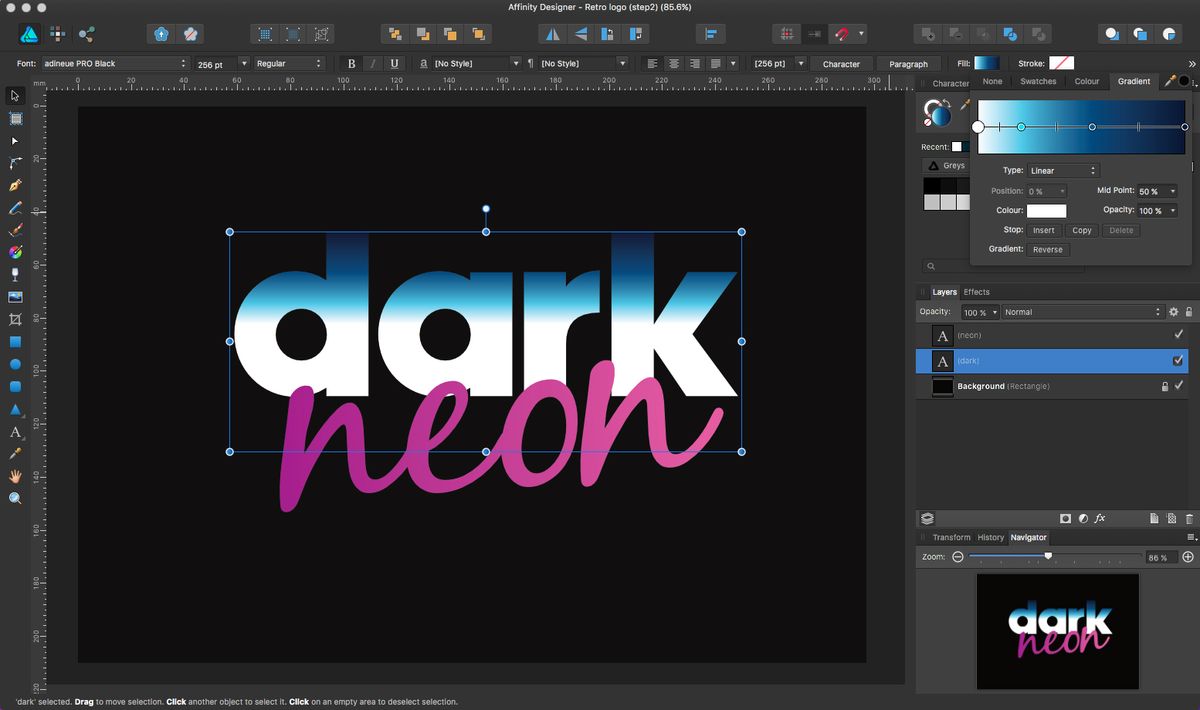Toggle visibility of Background layer
This screenshot has height=710, width=1200.
point(1178,387)
